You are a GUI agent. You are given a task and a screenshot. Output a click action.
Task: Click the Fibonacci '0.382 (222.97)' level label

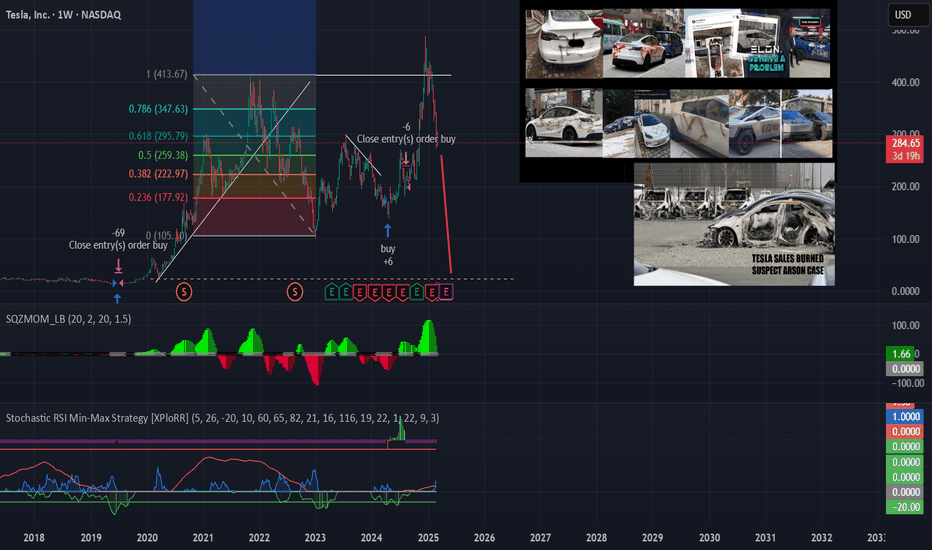tap(158, 174)
